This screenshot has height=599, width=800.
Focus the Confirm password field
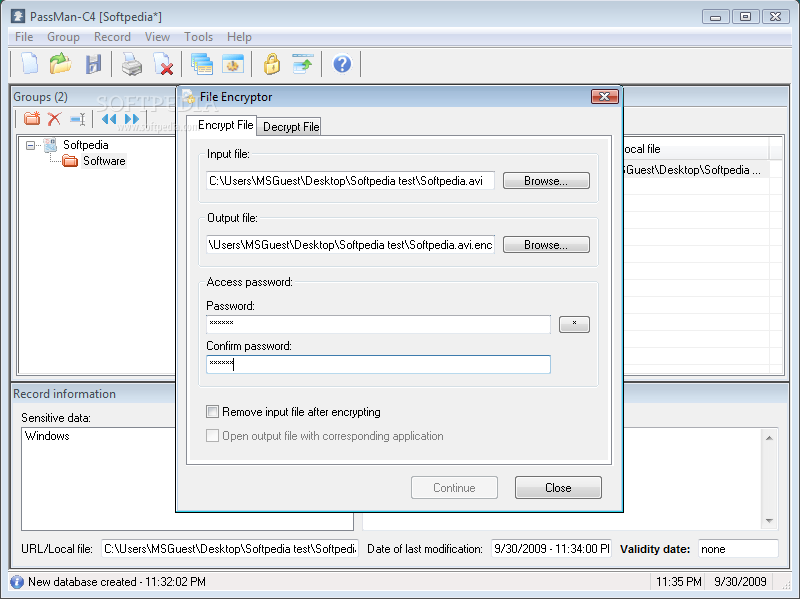tap(378, 364)
